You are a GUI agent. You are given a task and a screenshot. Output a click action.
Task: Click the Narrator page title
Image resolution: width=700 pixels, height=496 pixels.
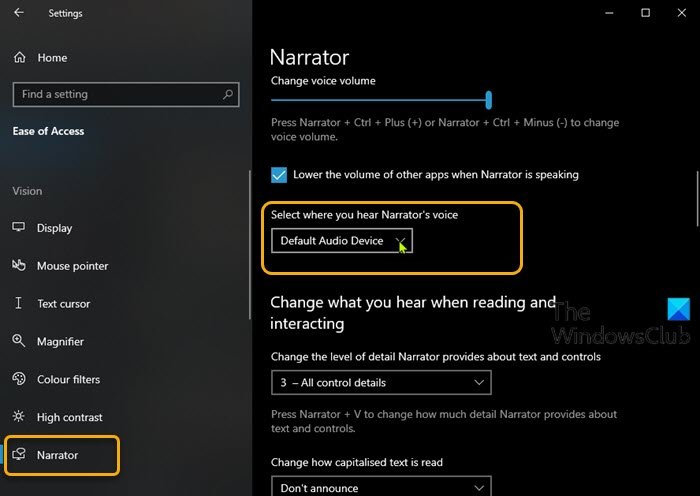pos(309,57)
